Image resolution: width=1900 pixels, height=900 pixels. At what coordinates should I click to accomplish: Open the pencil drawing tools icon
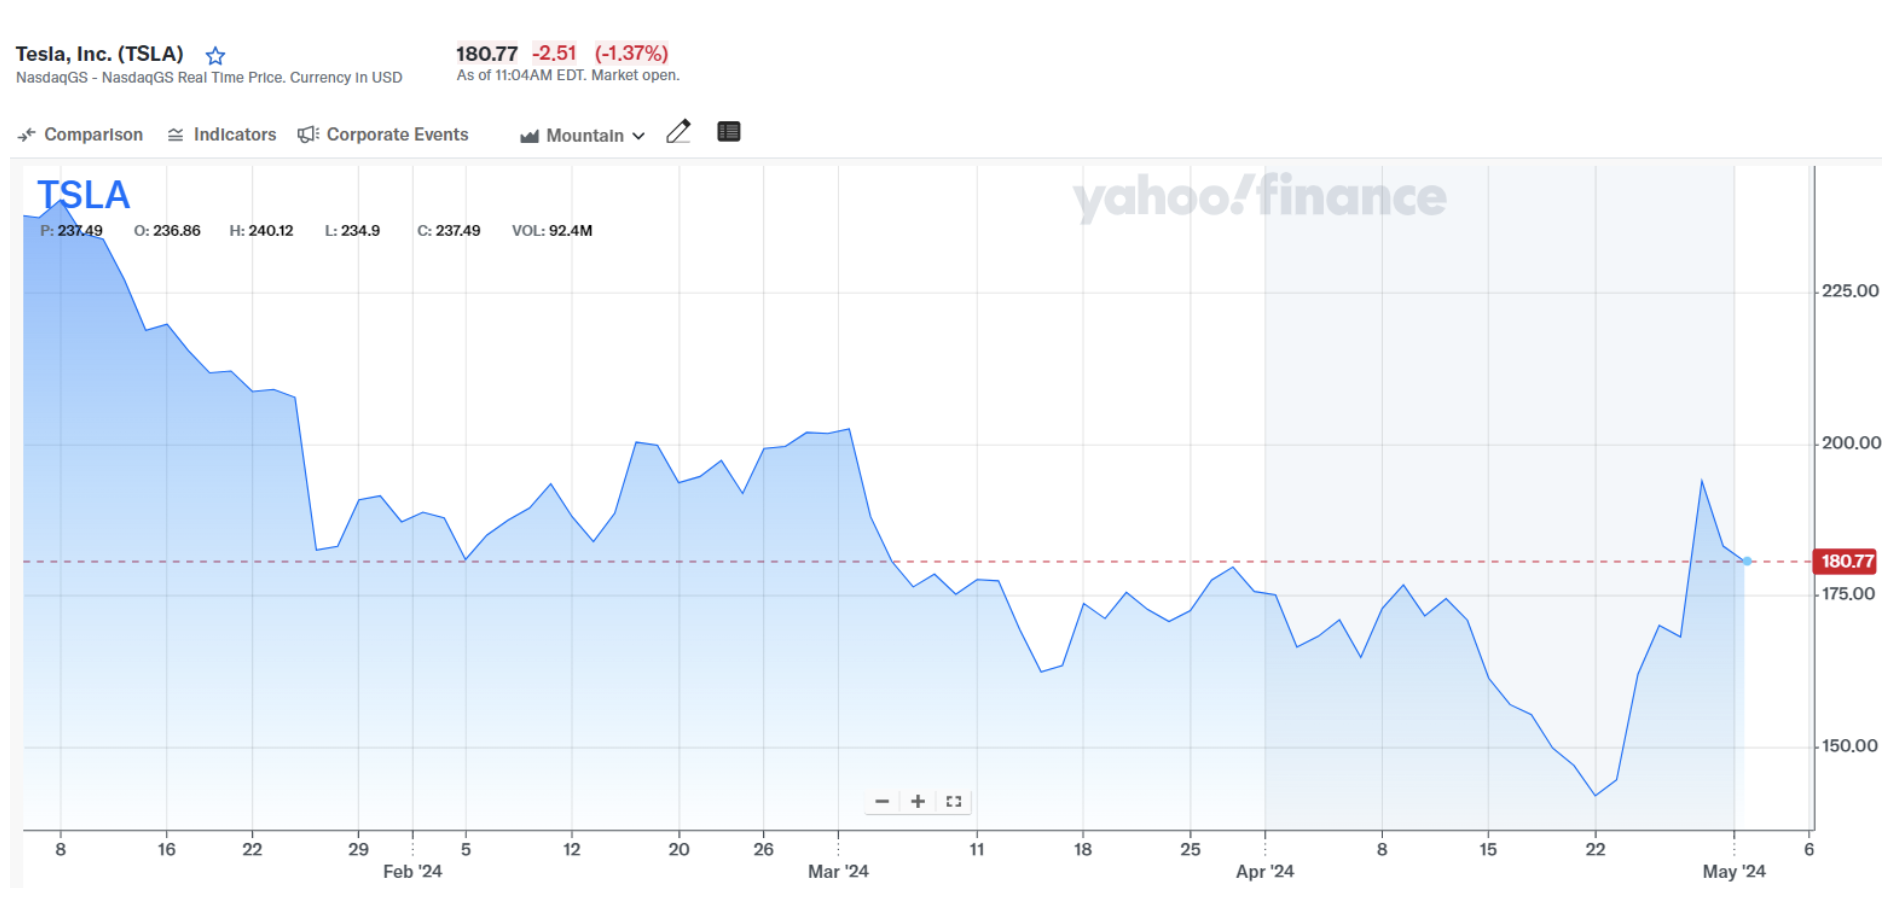pos(678,132)
